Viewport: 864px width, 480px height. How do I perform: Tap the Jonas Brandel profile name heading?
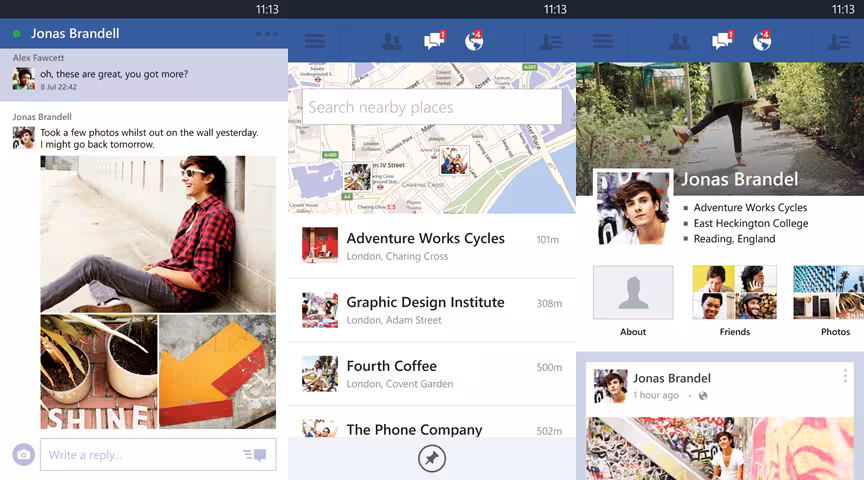pos(739,179)
